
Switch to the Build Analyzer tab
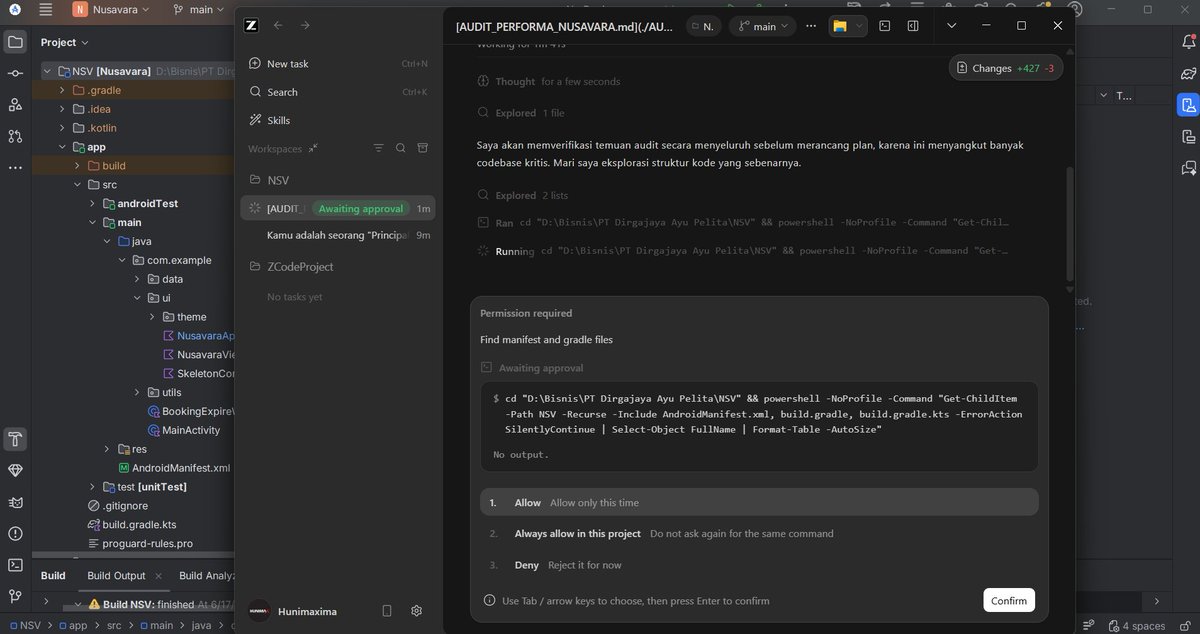click(206, 575)
